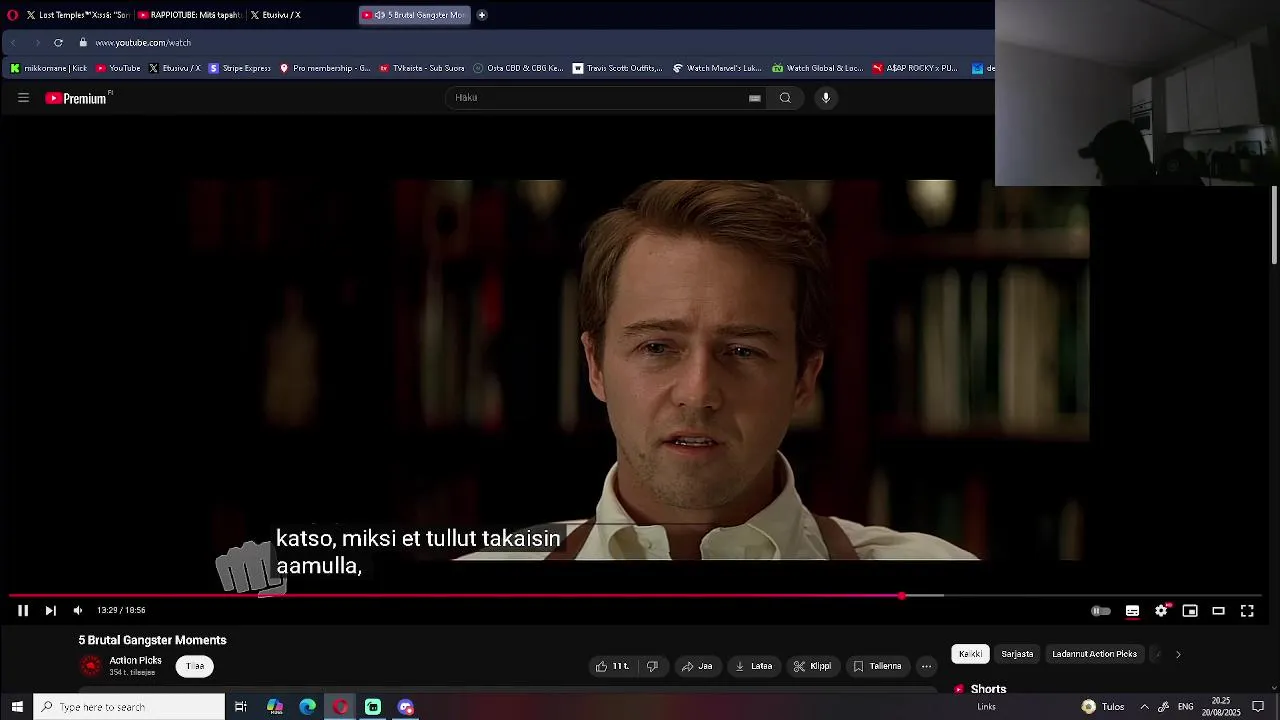Screen dimensions: 1280x720
Task: Start voice search with microphone
Action: (826, 98)
